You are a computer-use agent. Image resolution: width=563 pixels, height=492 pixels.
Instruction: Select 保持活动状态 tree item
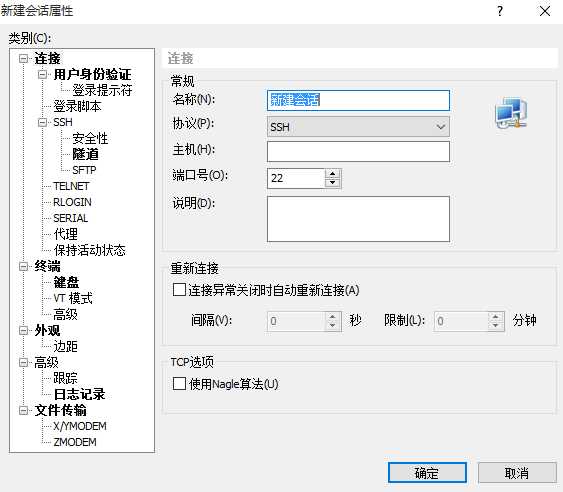(x=89, y=250)
